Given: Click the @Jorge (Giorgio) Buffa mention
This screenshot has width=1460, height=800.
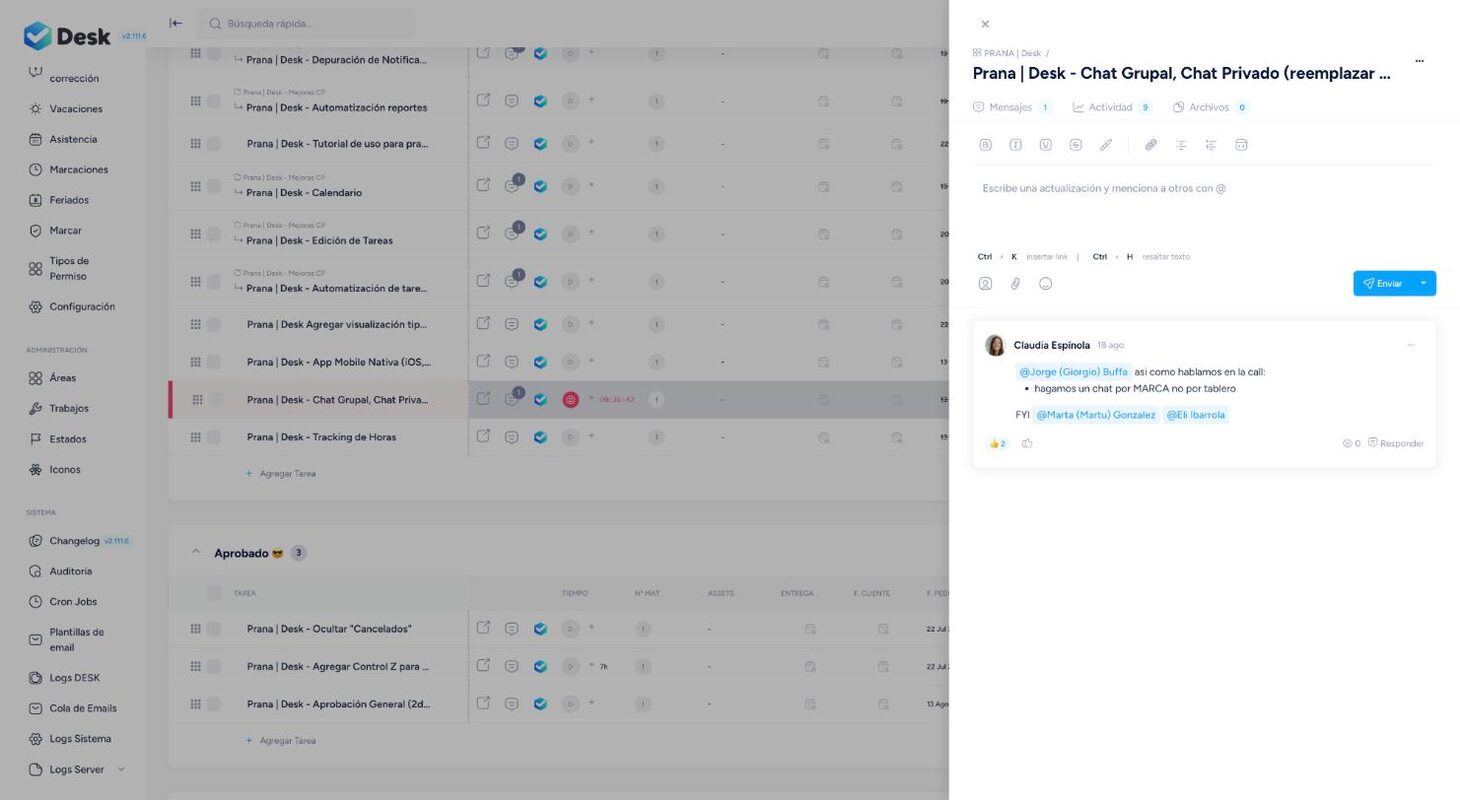Looking at the screenshot, I should 1073,372.
